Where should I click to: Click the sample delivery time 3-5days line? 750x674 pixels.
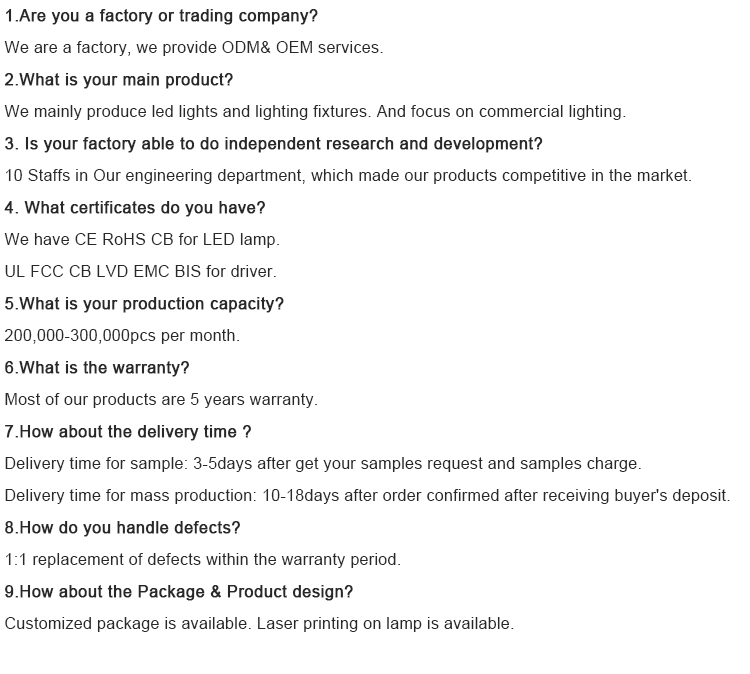pos(323,464)
